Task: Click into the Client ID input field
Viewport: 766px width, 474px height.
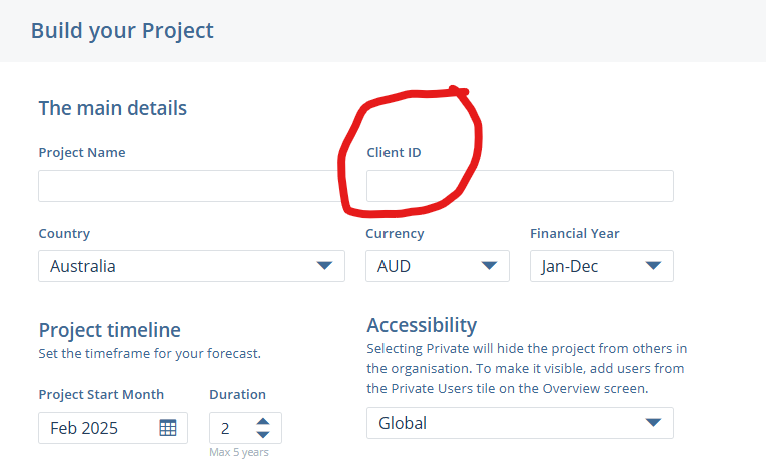Action: [519, 186]
